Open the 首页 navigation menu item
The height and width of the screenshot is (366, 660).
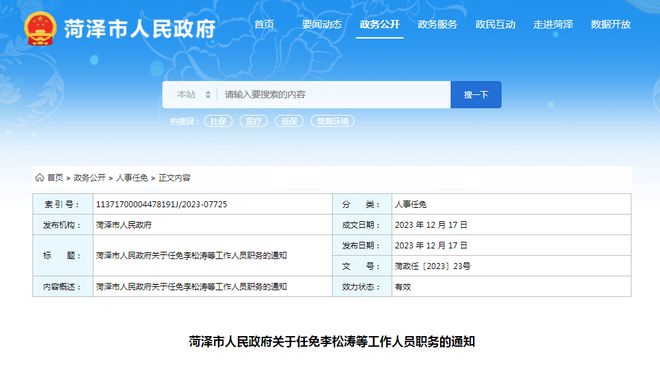264,24
